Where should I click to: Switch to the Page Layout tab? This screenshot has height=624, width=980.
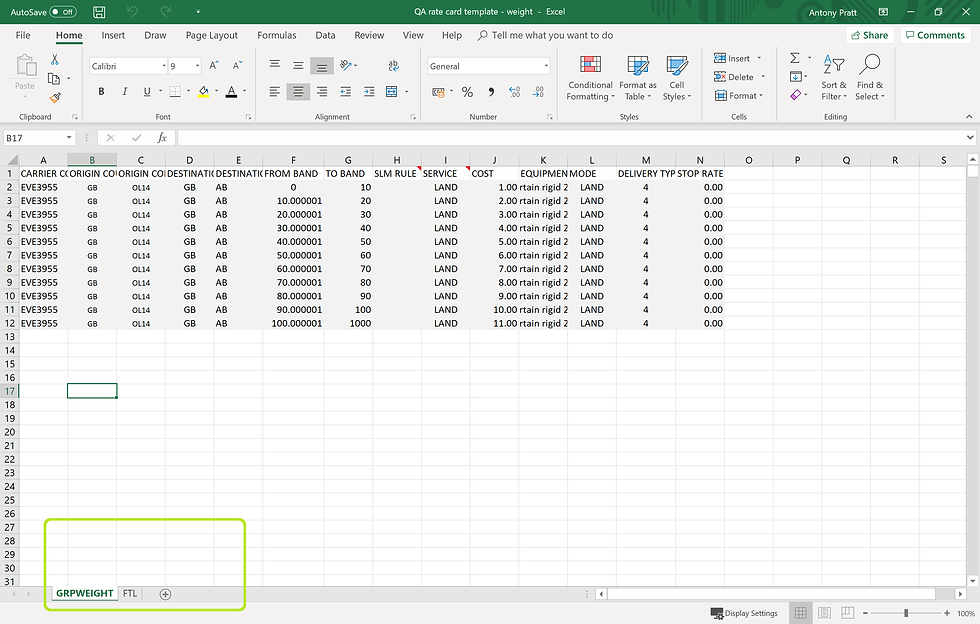[211, 35]
